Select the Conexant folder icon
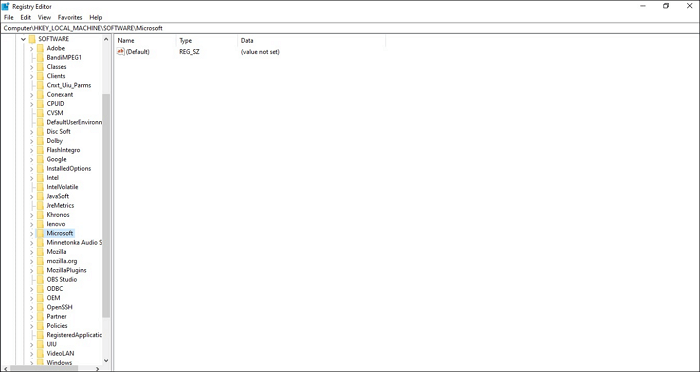The height and width of the screenshot is (372, 700). click(40, 95)
